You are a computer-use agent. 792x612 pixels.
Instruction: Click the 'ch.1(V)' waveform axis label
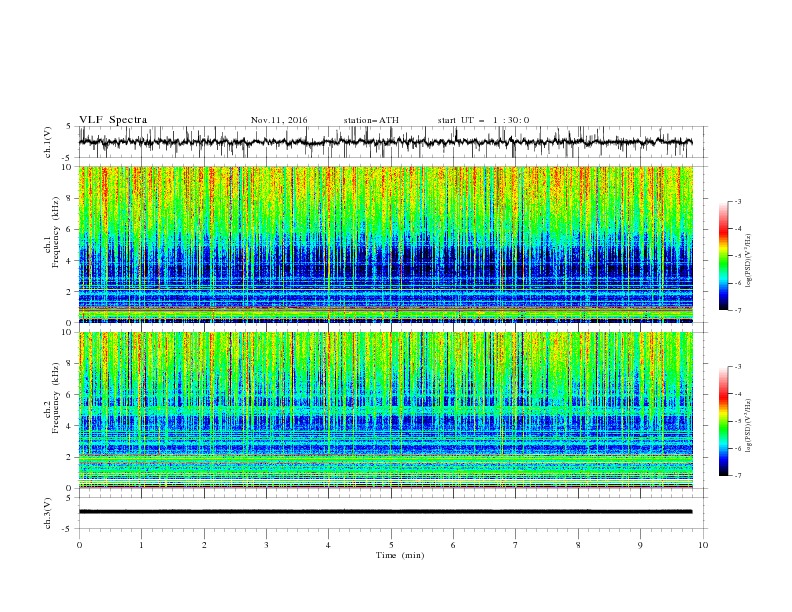pyautogui.click(x=48, y=142)
